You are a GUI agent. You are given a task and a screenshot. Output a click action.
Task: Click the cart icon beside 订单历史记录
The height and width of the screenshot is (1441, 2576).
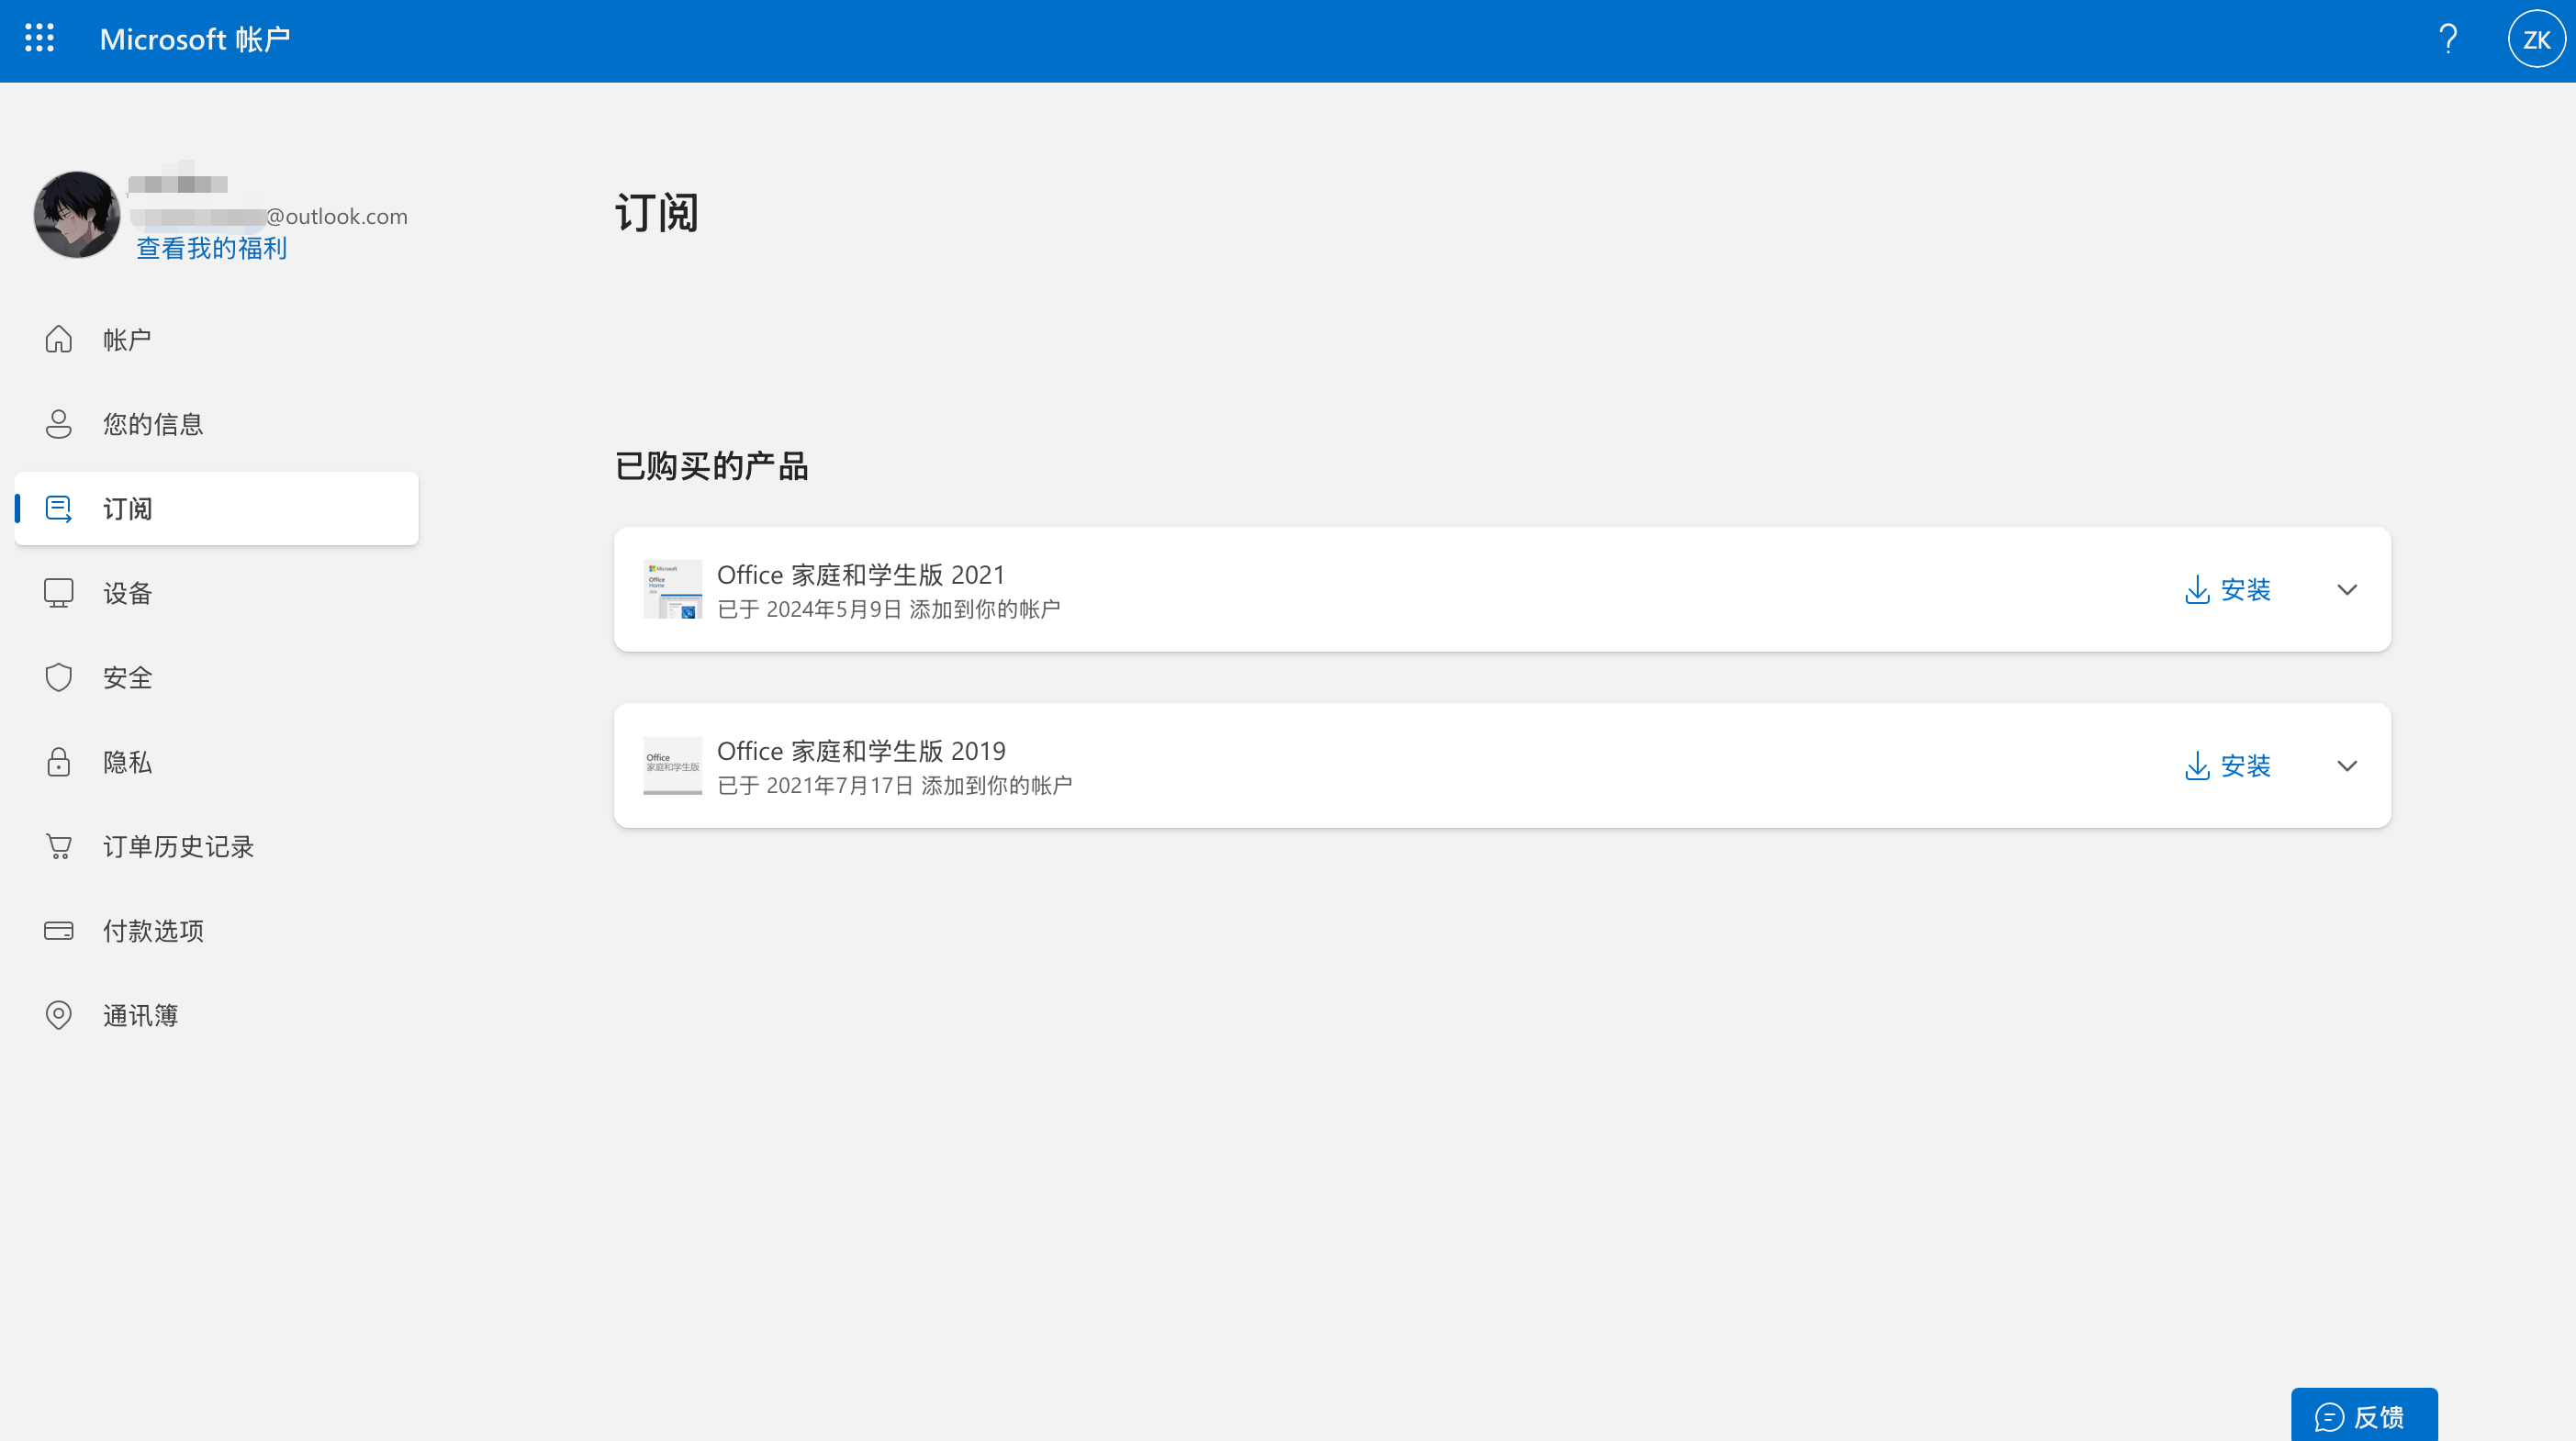click(58, 846)
